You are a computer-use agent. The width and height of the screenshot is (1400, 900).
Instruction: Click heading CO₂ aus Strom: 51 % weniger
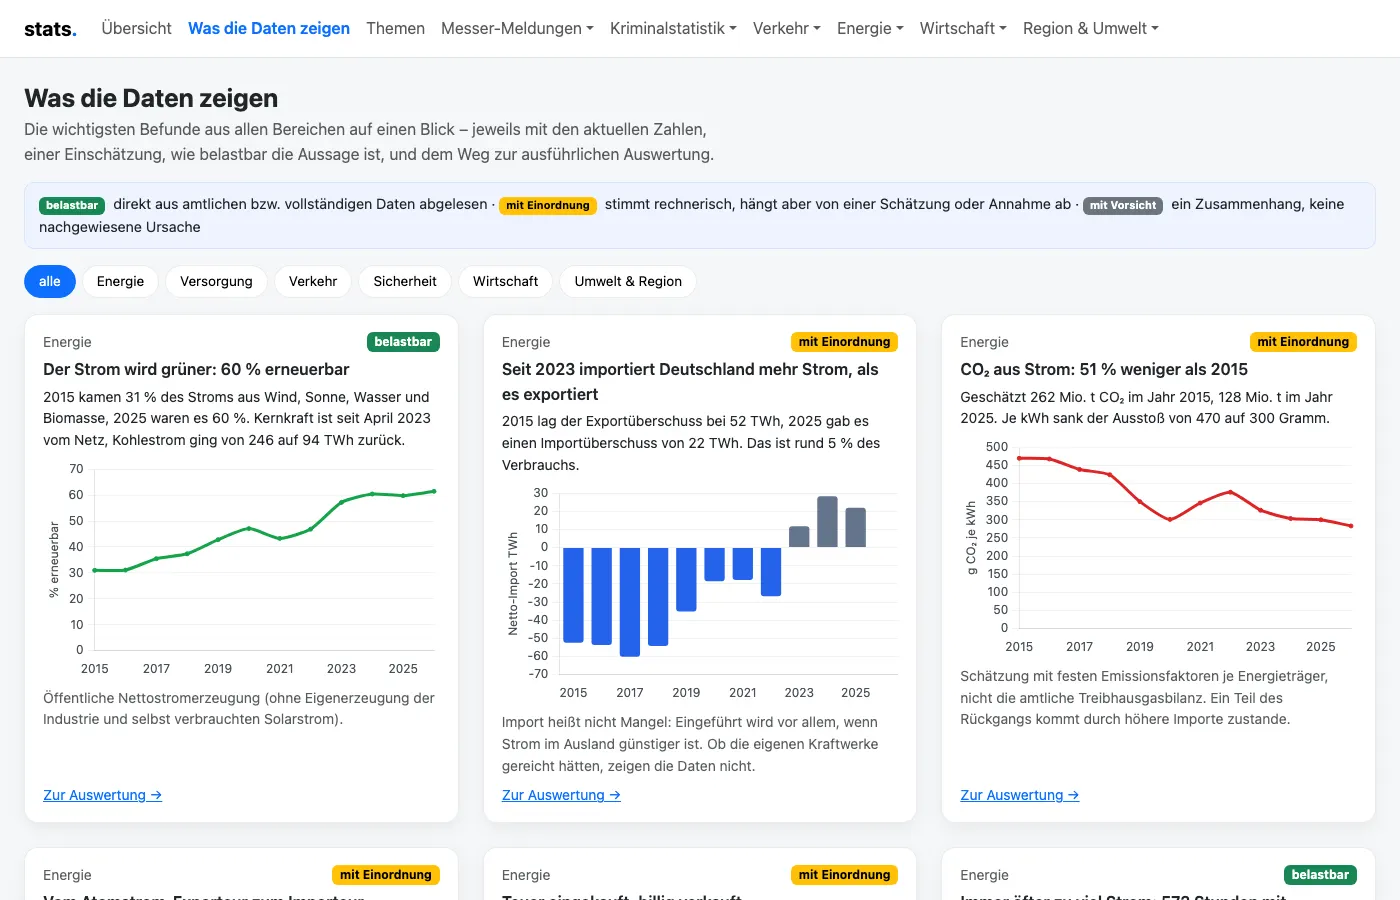tap(1104, 369)
